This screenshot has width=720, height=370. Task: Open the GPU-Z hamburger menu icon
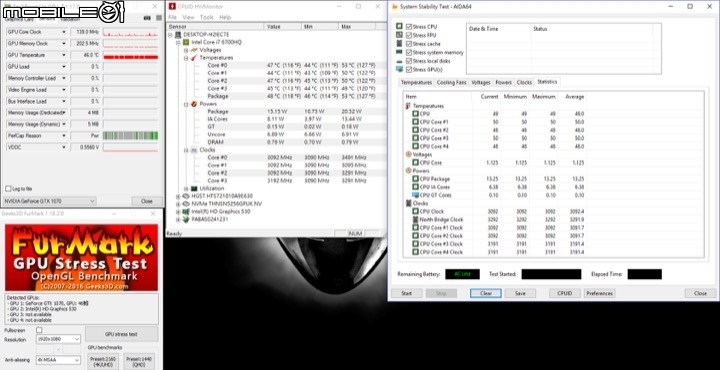(x=159, y=18)
